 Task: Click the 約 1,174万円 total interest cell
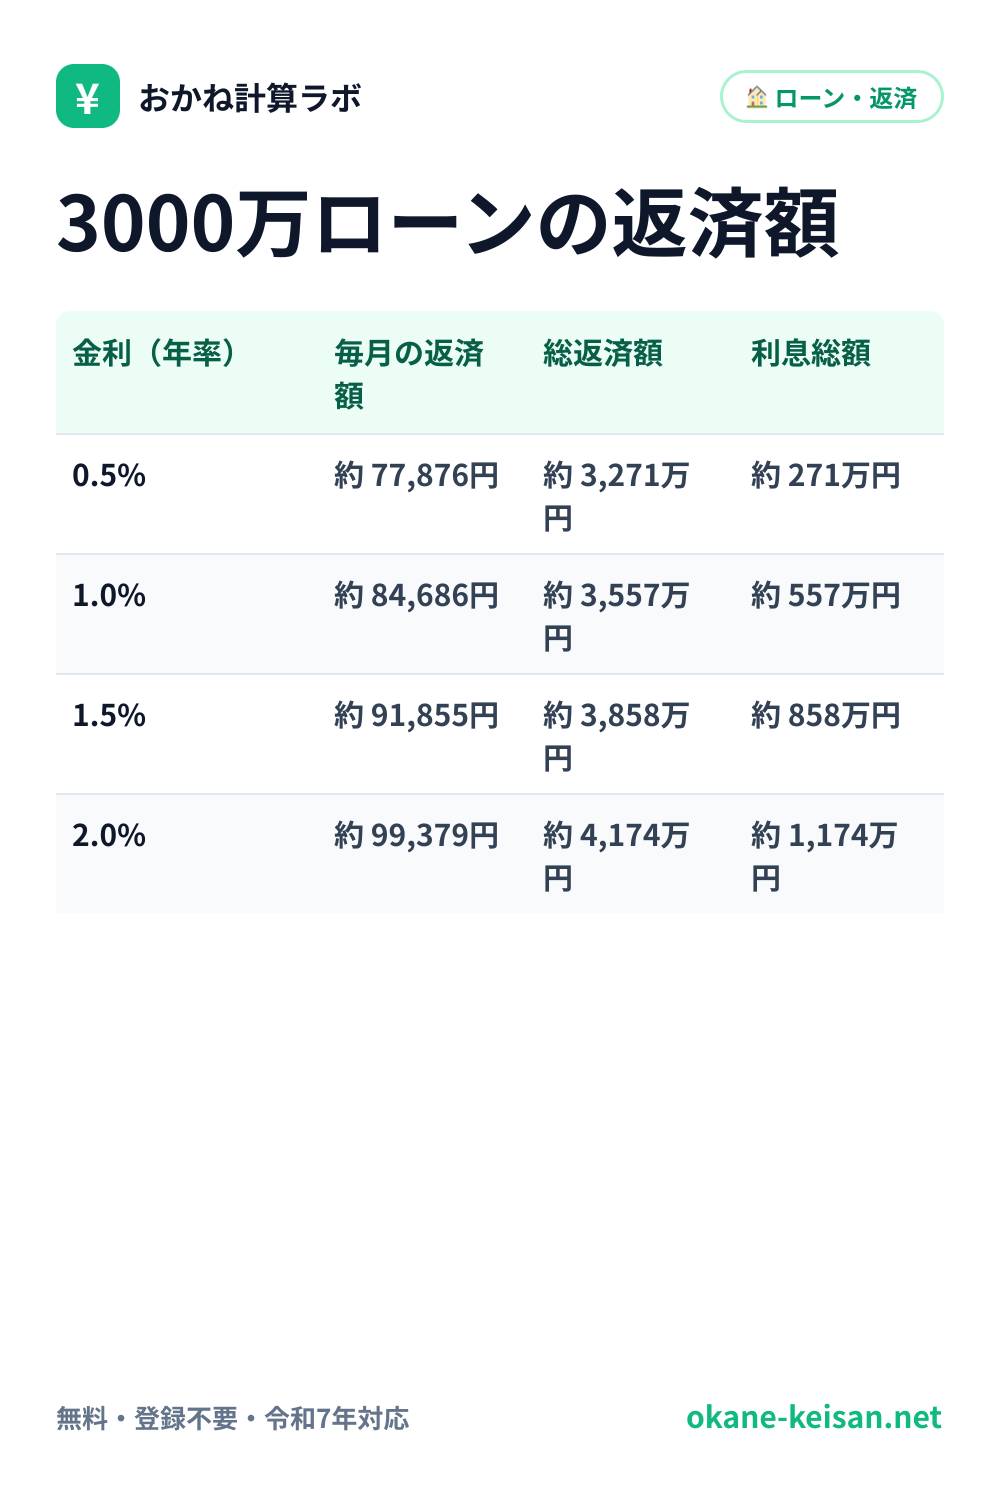click(825, 856)
